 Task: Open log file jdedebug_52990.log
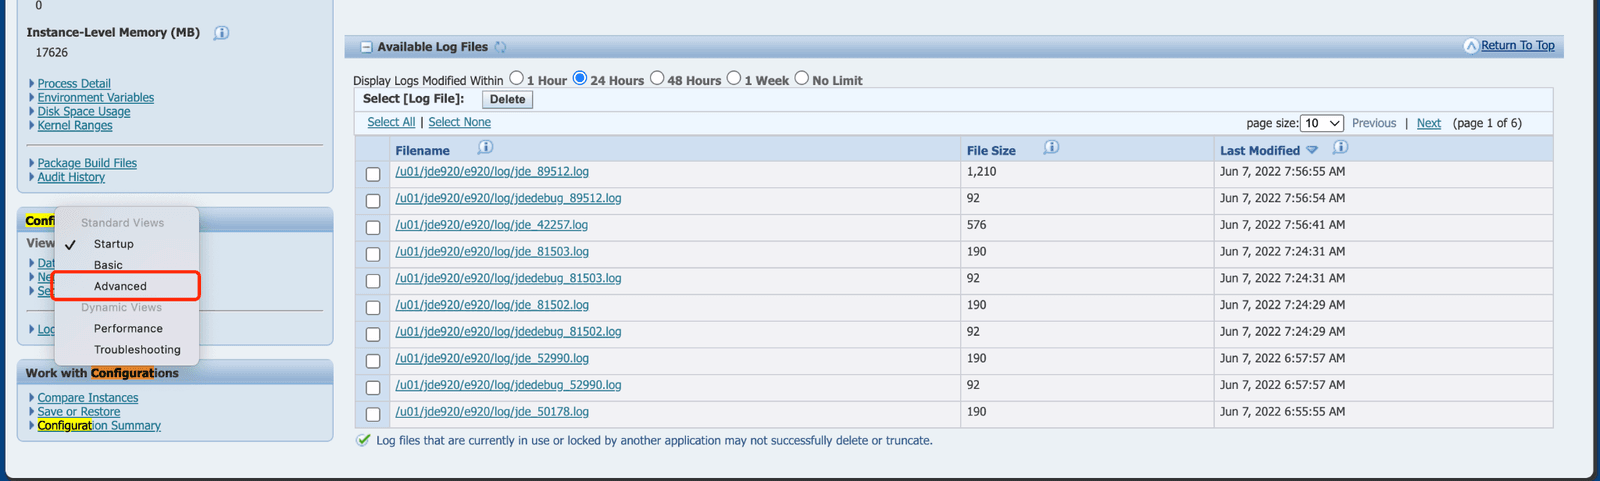pos(508,385)
